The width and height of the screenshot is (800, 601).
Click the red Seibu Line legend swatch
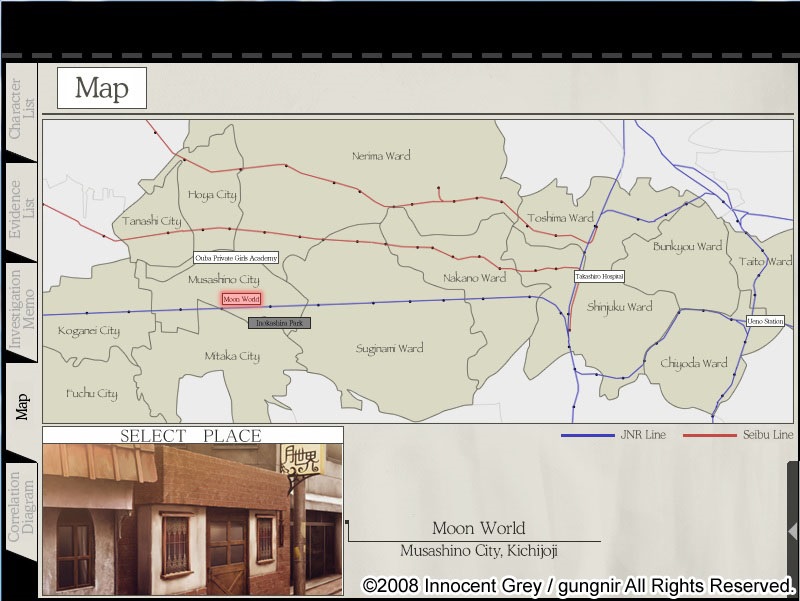(x=709, y=436)
